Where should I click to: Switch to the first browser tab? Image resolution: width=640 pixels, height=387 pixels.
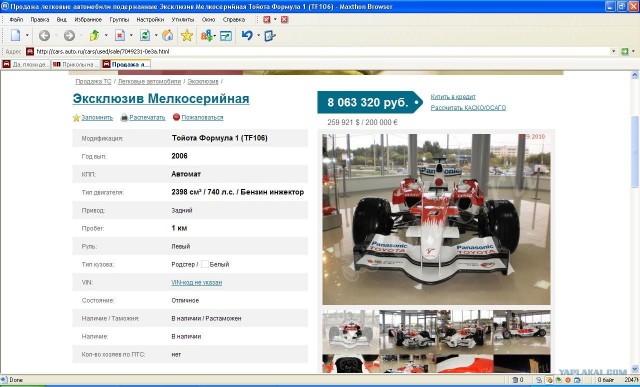coord(25,64)
